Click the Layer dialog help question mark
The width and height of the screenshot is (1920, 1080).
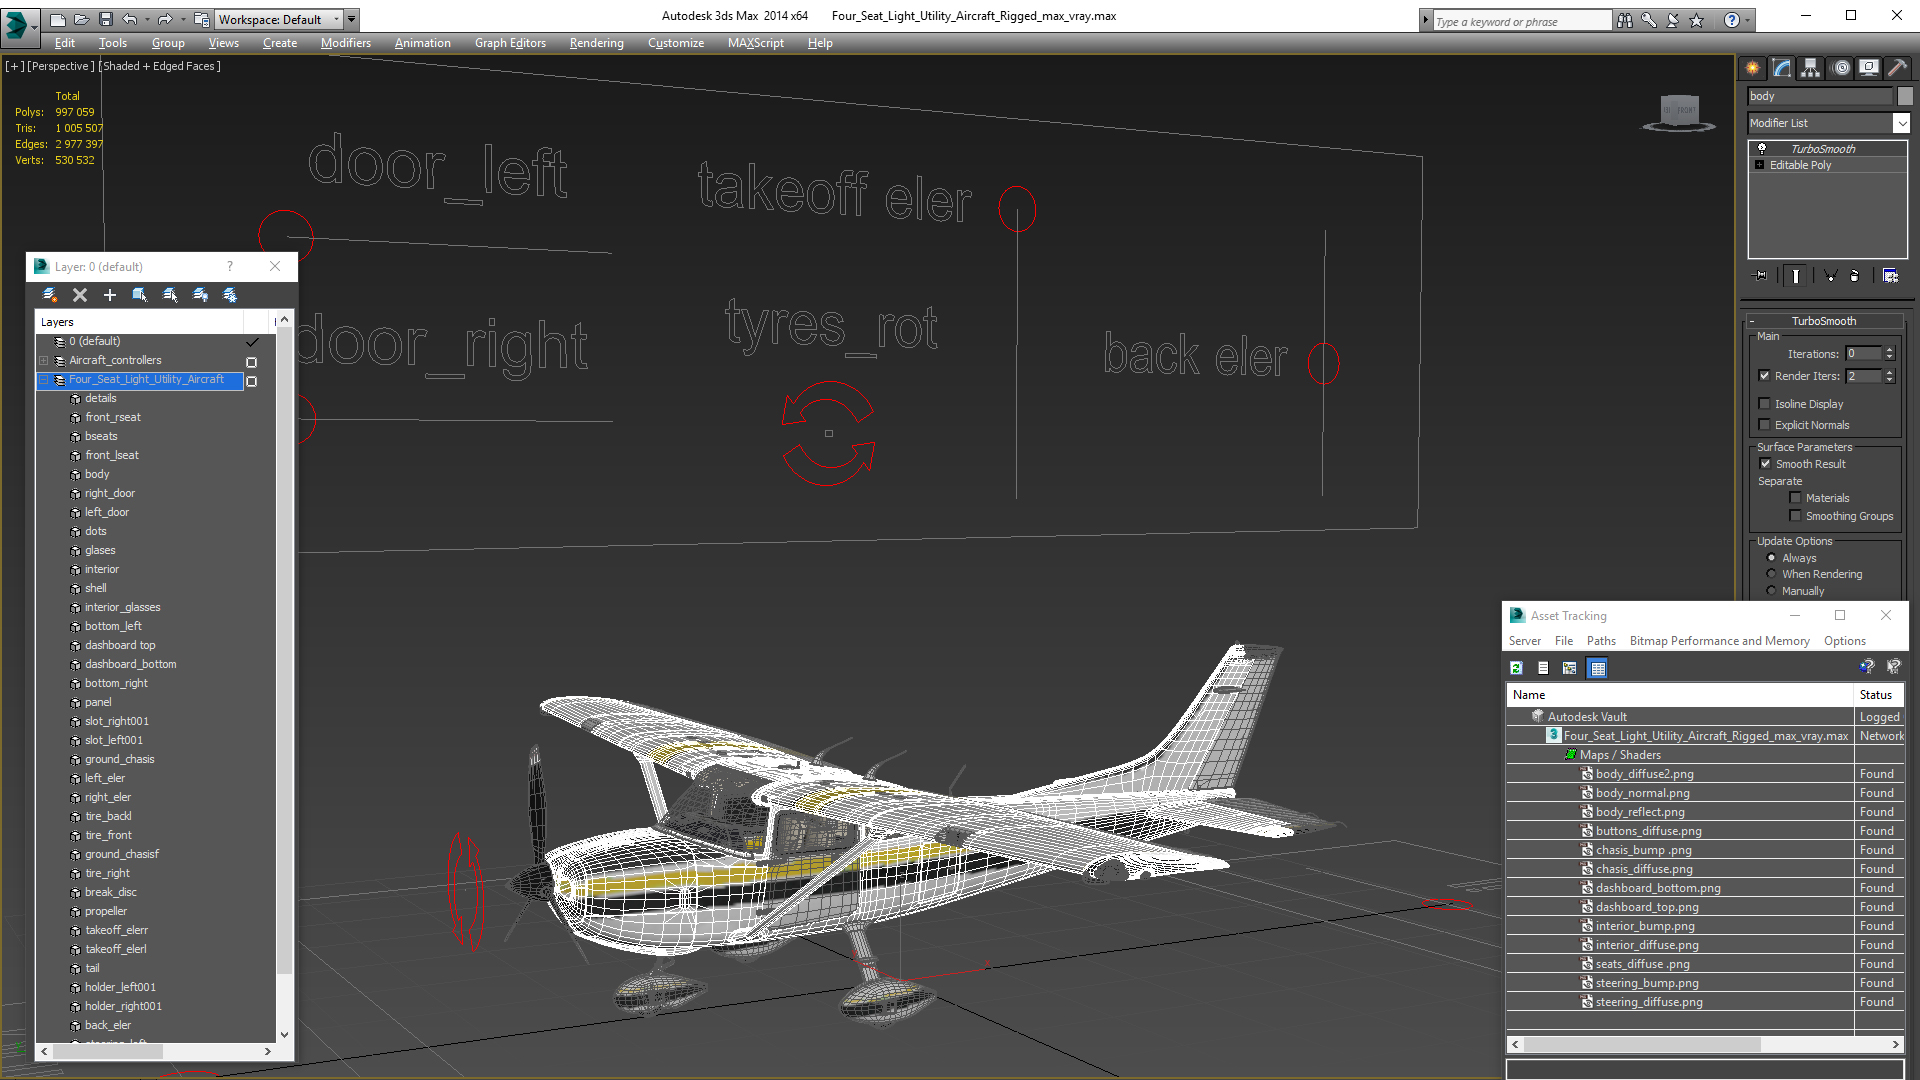pyautogui.click(x=230, y=267)
